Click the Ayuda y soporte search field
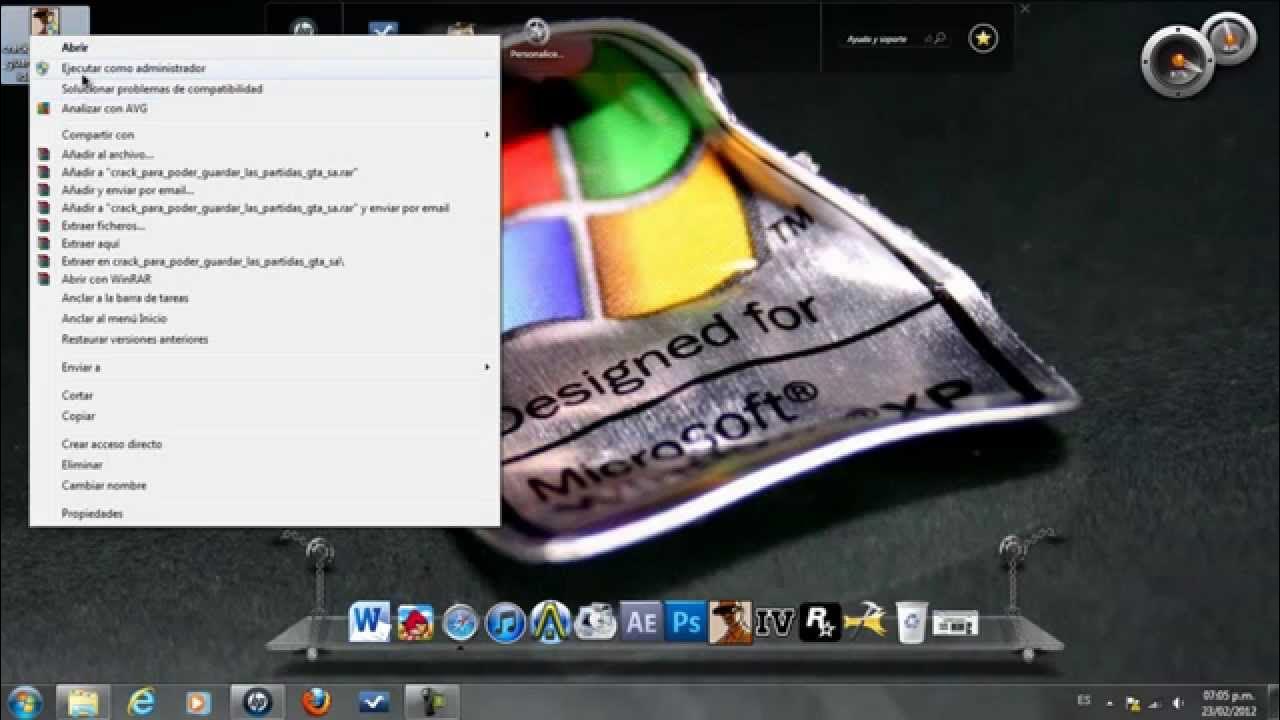1280x720 pixels. point(895,39)
